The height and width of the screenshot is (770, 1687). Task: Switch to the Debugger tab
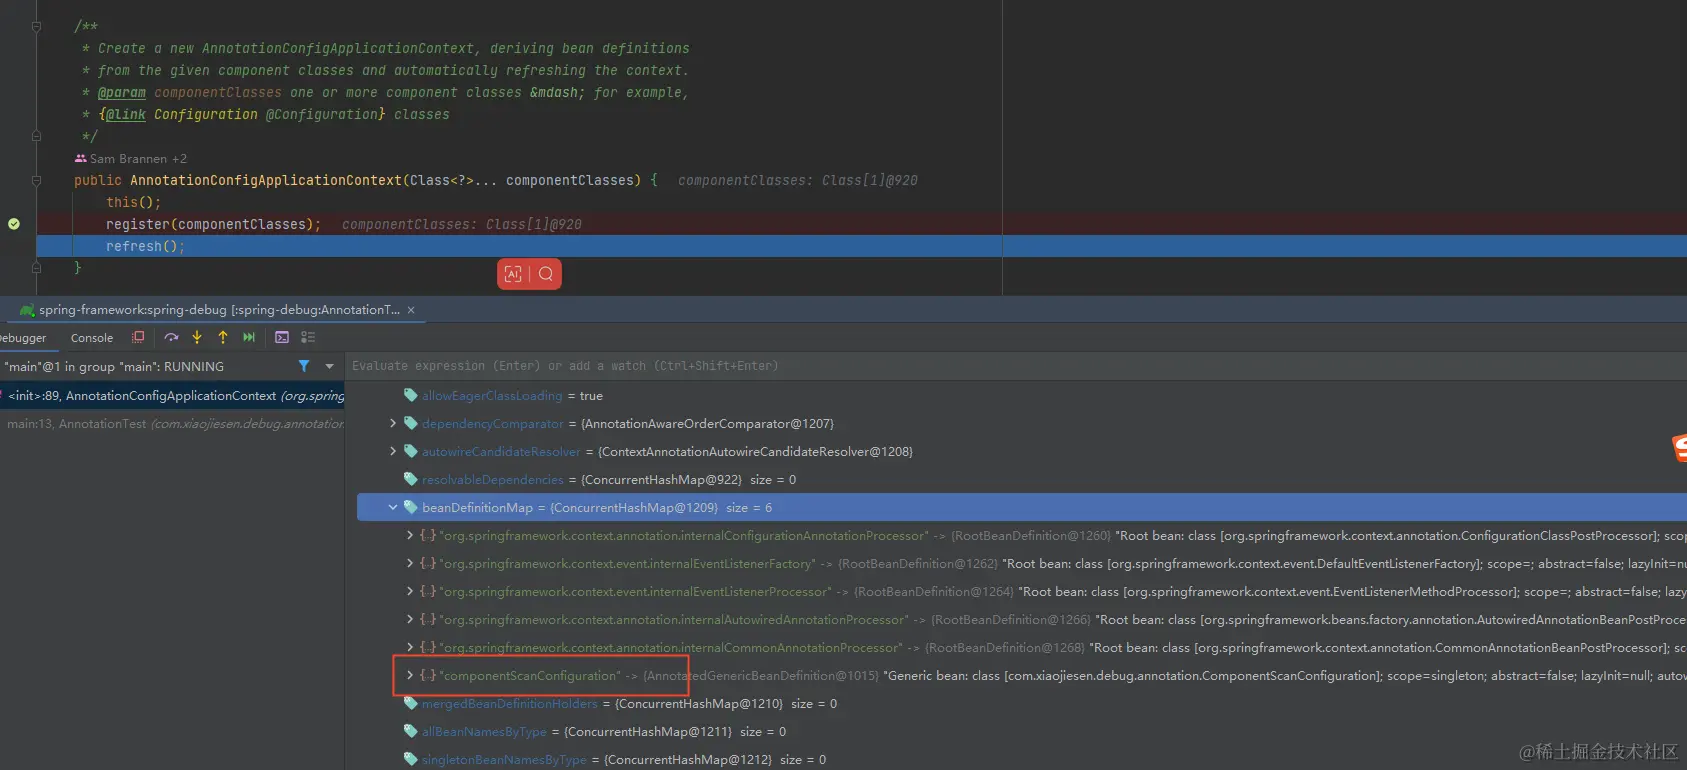pos(22,338)
